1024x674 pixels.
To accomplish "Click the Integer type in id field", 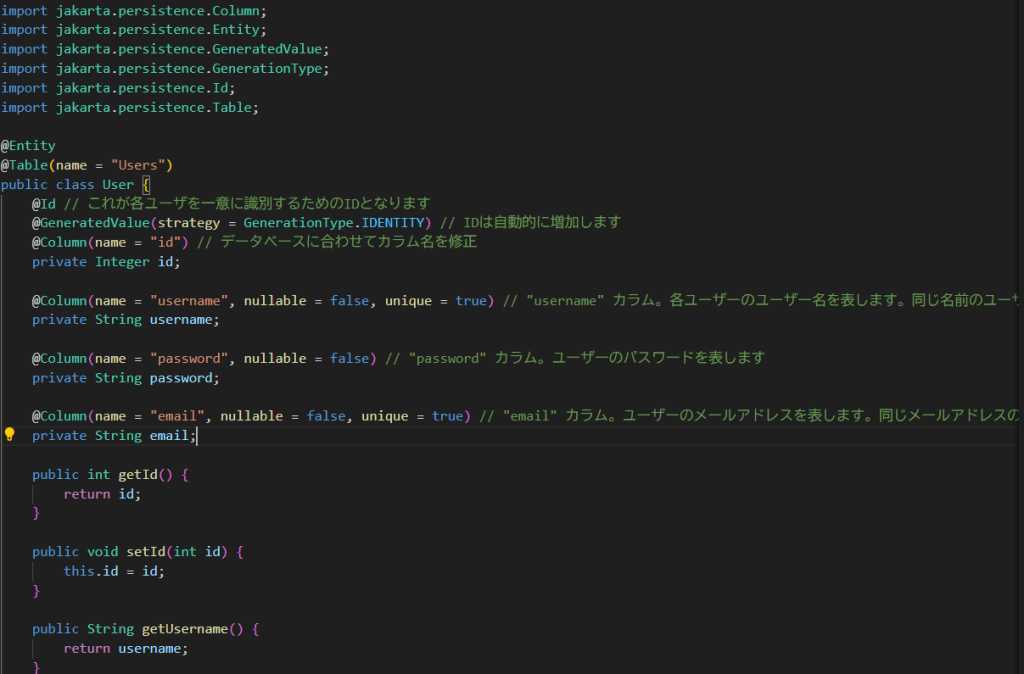I will click(123, 261).
